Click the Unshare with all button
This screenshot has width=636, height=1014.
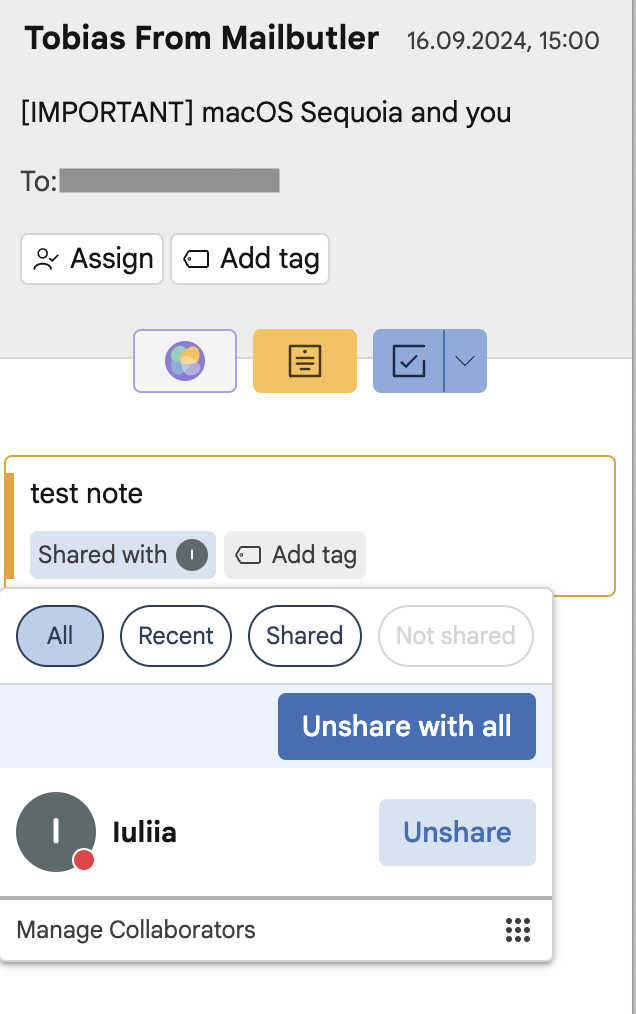pyautogui.click(x=407, y=726)
